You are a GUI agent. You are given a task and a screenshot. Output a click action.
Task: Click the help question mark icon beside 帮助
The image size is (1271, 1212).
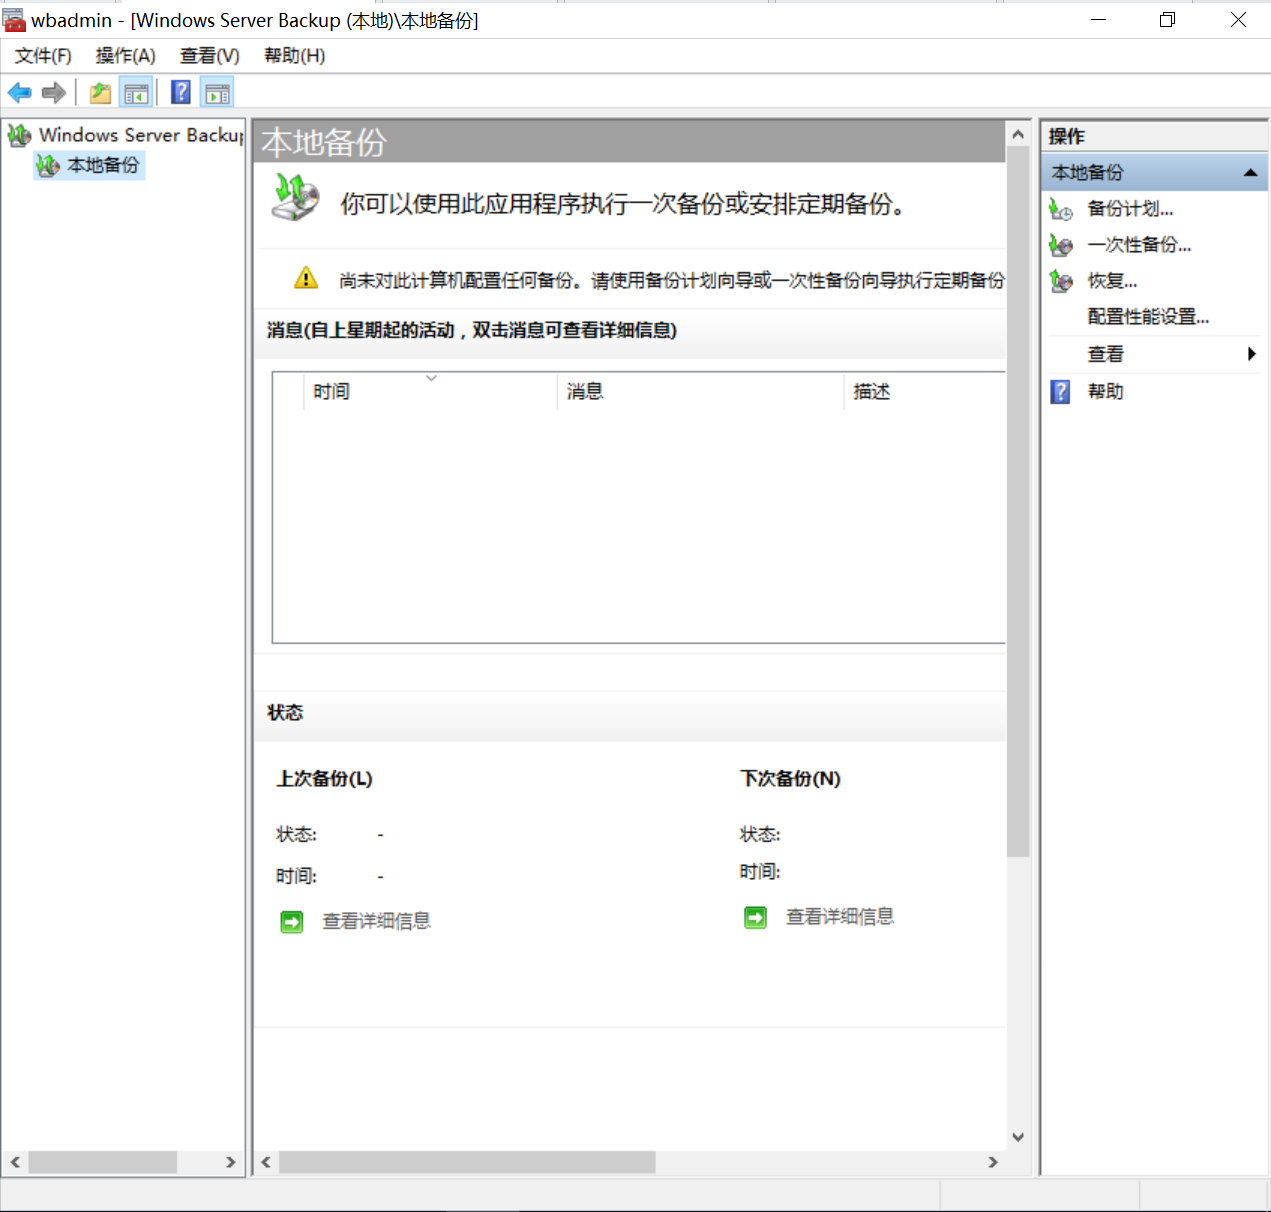click(1061, 391)
